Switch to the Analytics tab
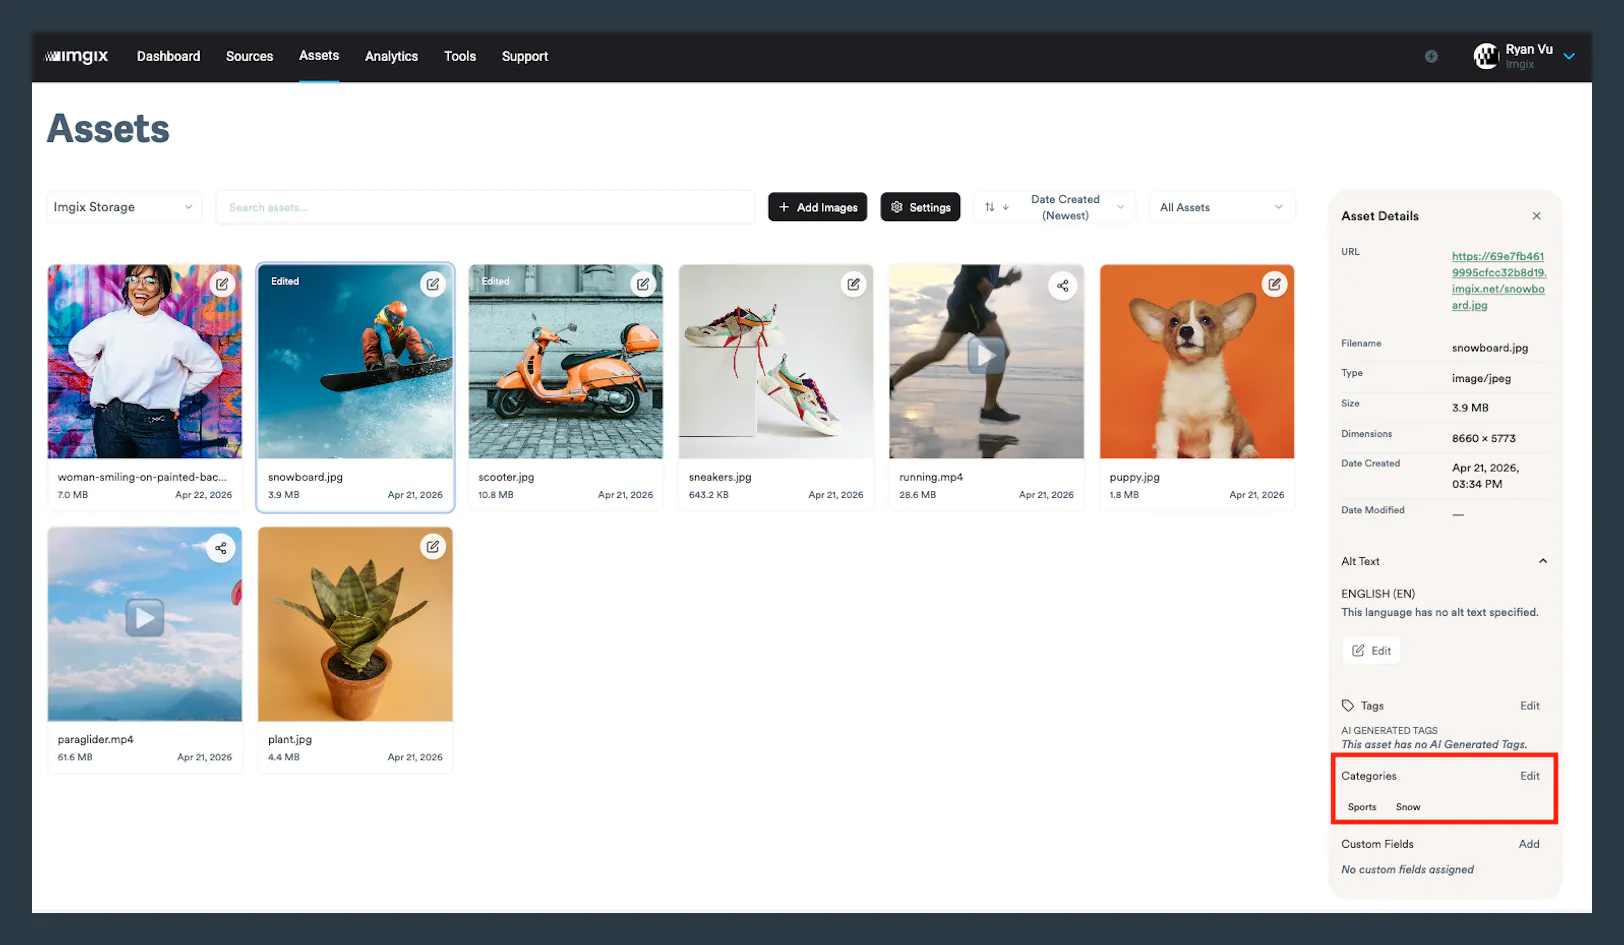 (391, 56)
